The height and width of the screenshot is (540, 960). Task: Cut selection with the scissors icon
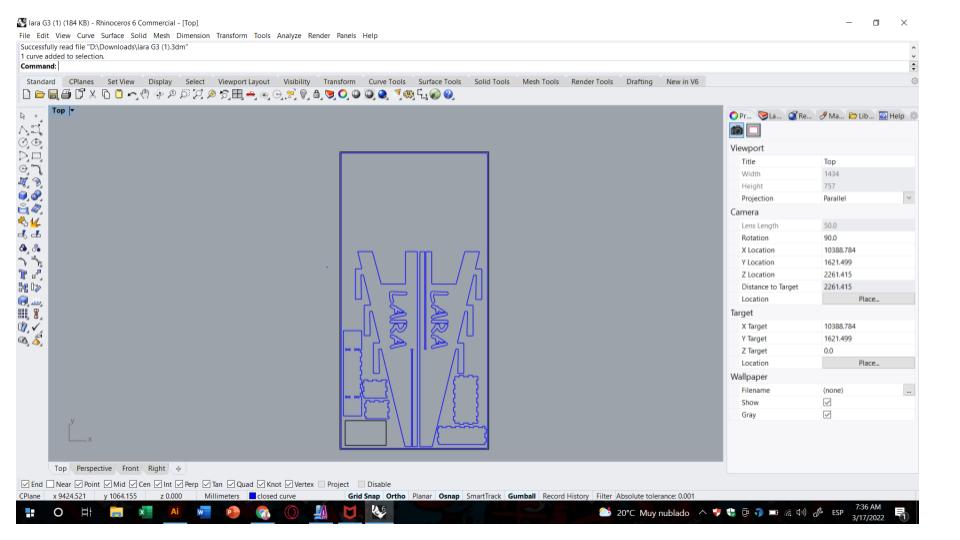click(92, 94)
